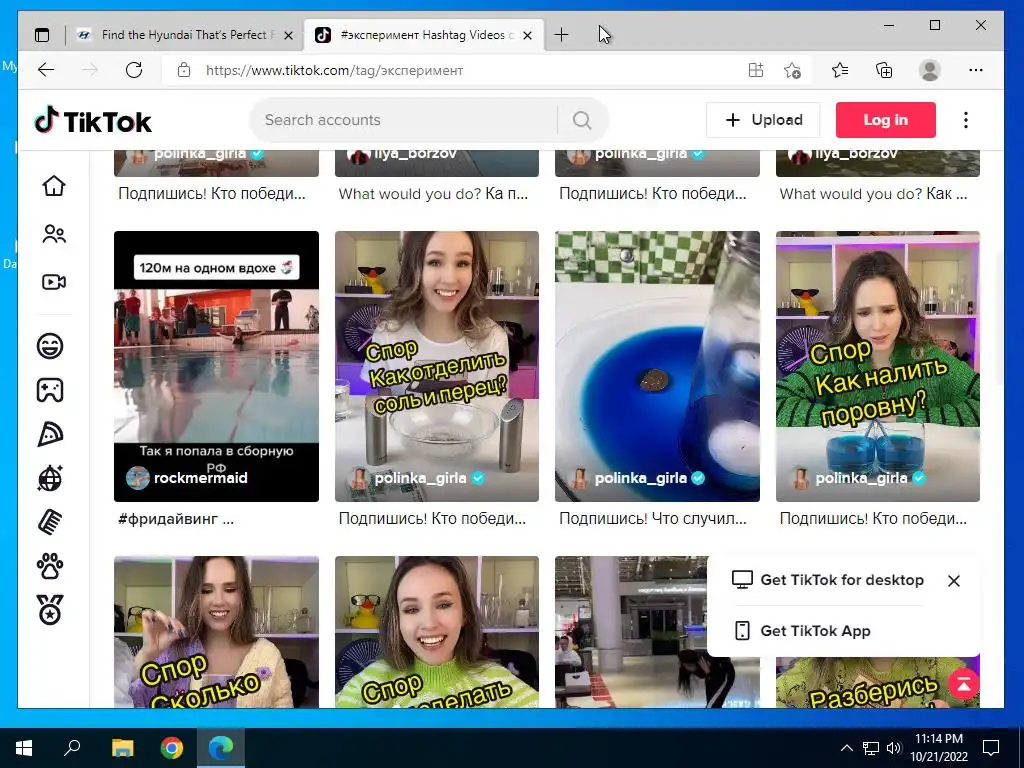The height and width of the screenshot is (768, 1024).
Task: Add this page to favorites
Action: click(x=792, y=70)
